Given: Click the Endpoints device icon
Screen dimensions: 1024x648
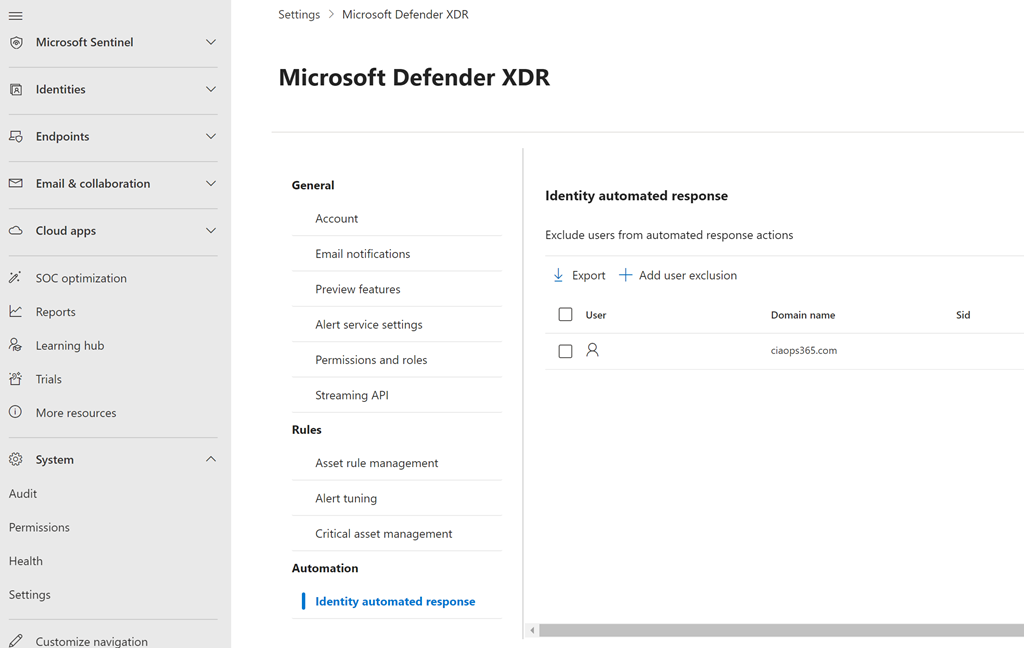Looking at the screenshot, I should pos(16,136).
